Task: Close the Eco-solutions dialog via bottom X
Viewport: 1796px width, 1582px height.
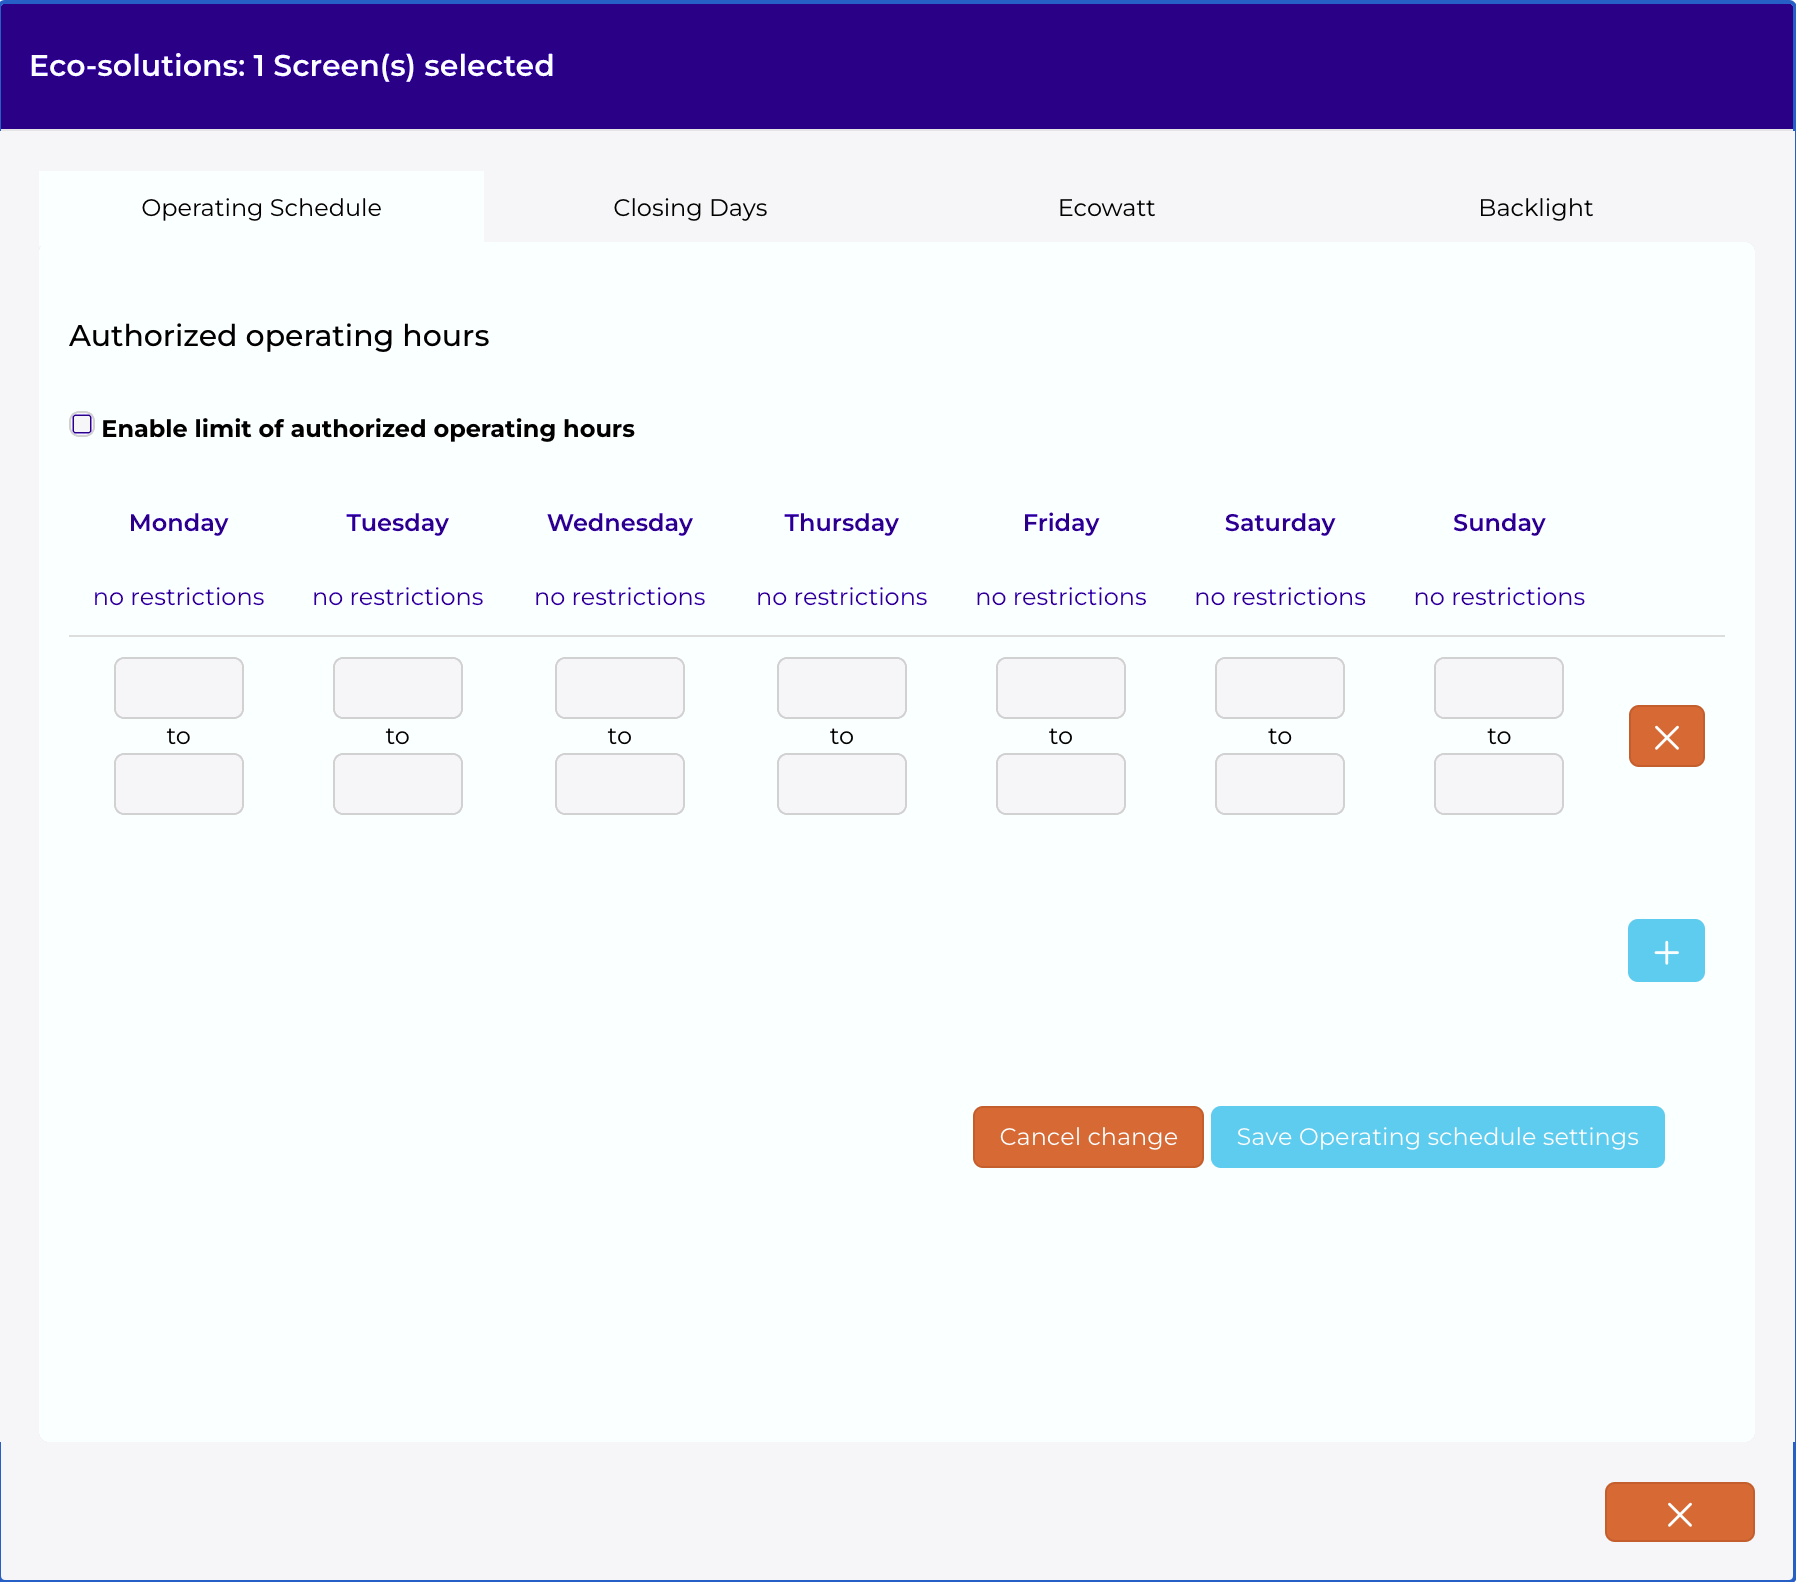Action: [x=1679, y=1512]
